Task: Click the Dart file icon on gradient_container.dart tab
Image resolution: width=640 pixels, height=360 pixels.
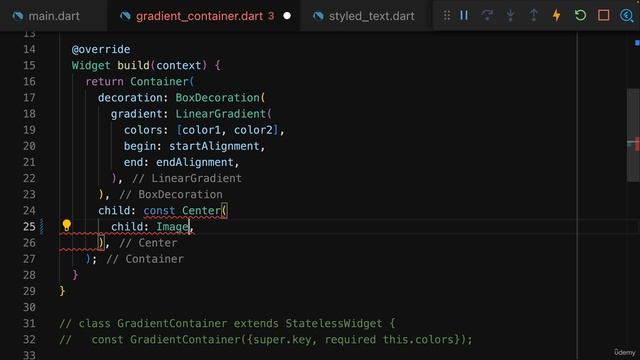Action: tap(125, 16)
